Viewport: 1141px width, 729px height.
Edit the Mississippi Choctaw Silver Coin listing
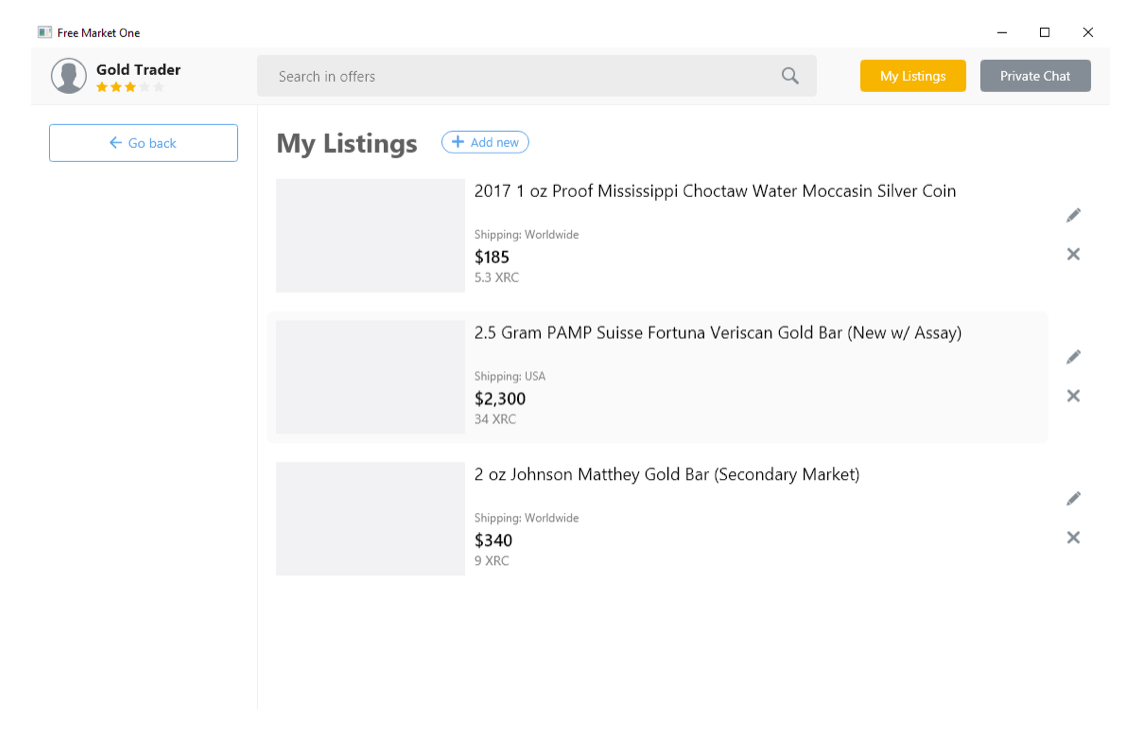[1073, 215]
